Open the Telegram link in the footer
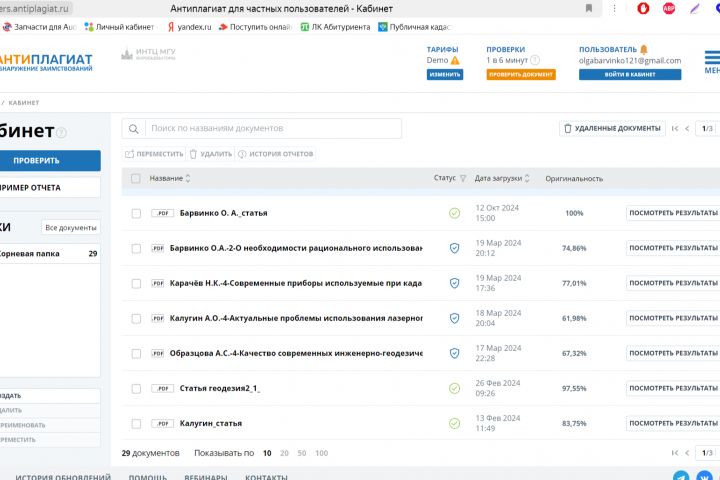This screenshot has height=480, width=720. tap(681, 476)
